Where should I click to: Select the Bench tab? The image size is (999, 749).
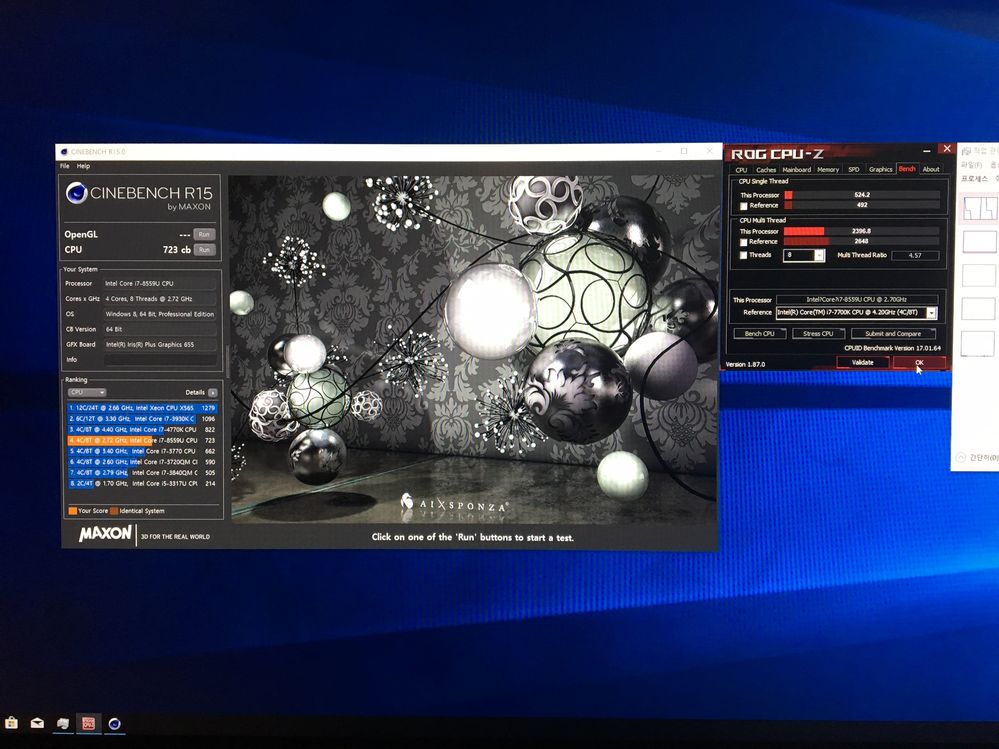tap(907, 169)
